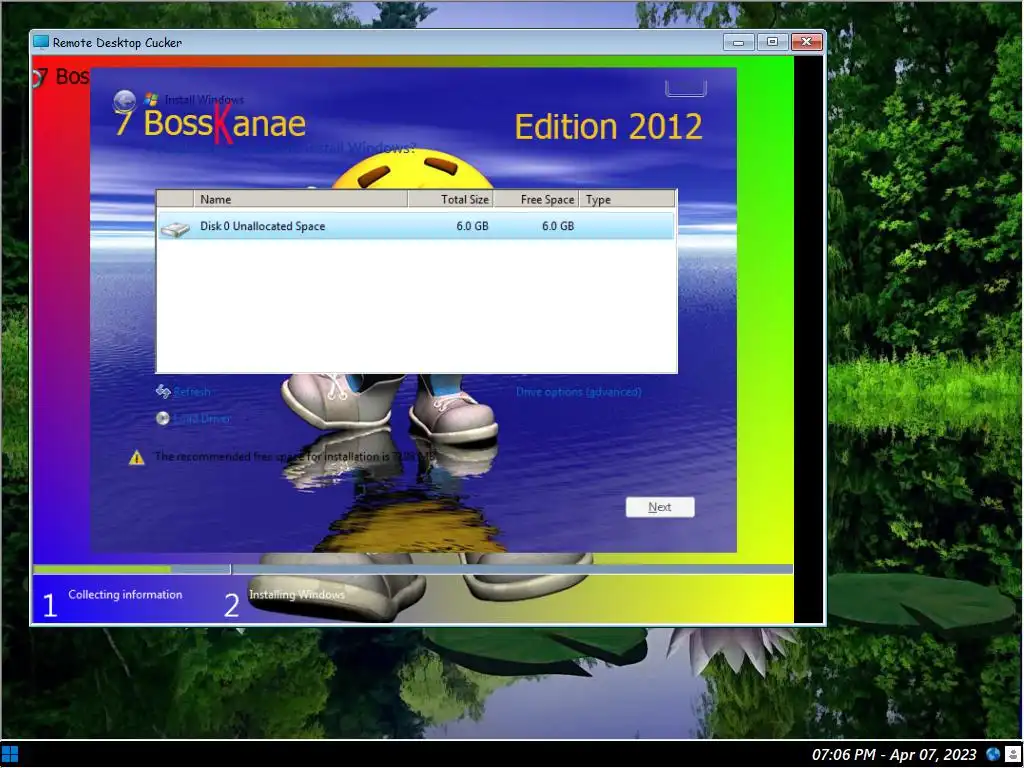Open Drive options (advanced)
The height and width of the screenshot is (768, 1024).
(x=579, y=392)
